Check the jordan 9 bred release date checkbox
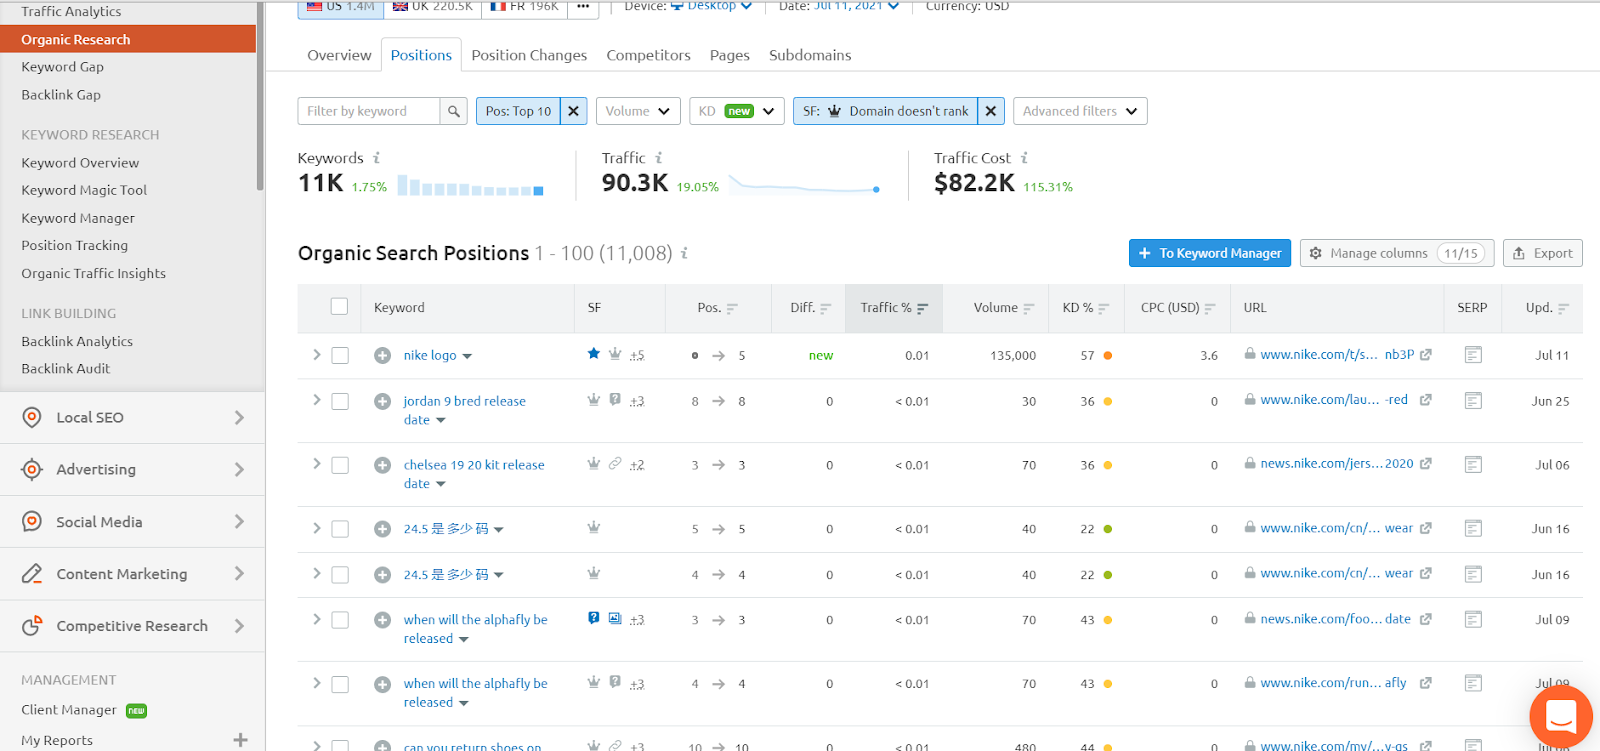1600x751 pixels. 340,401
